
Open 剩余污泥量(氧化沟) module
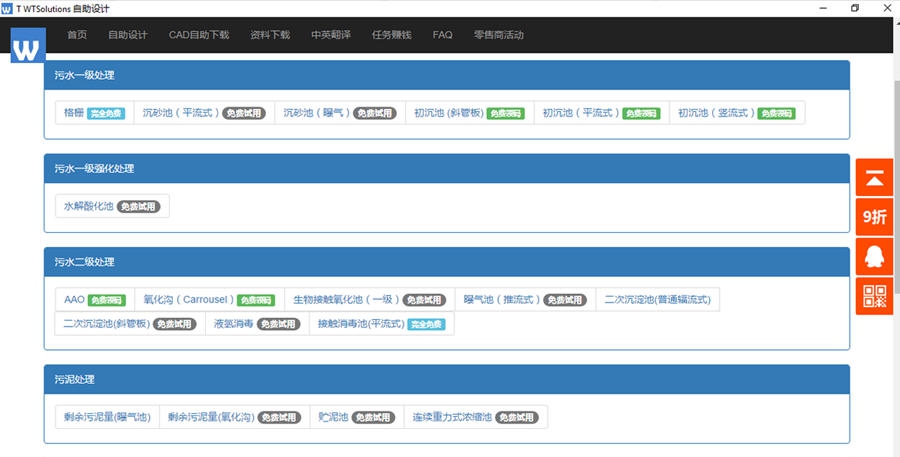(x=235, y=417)
